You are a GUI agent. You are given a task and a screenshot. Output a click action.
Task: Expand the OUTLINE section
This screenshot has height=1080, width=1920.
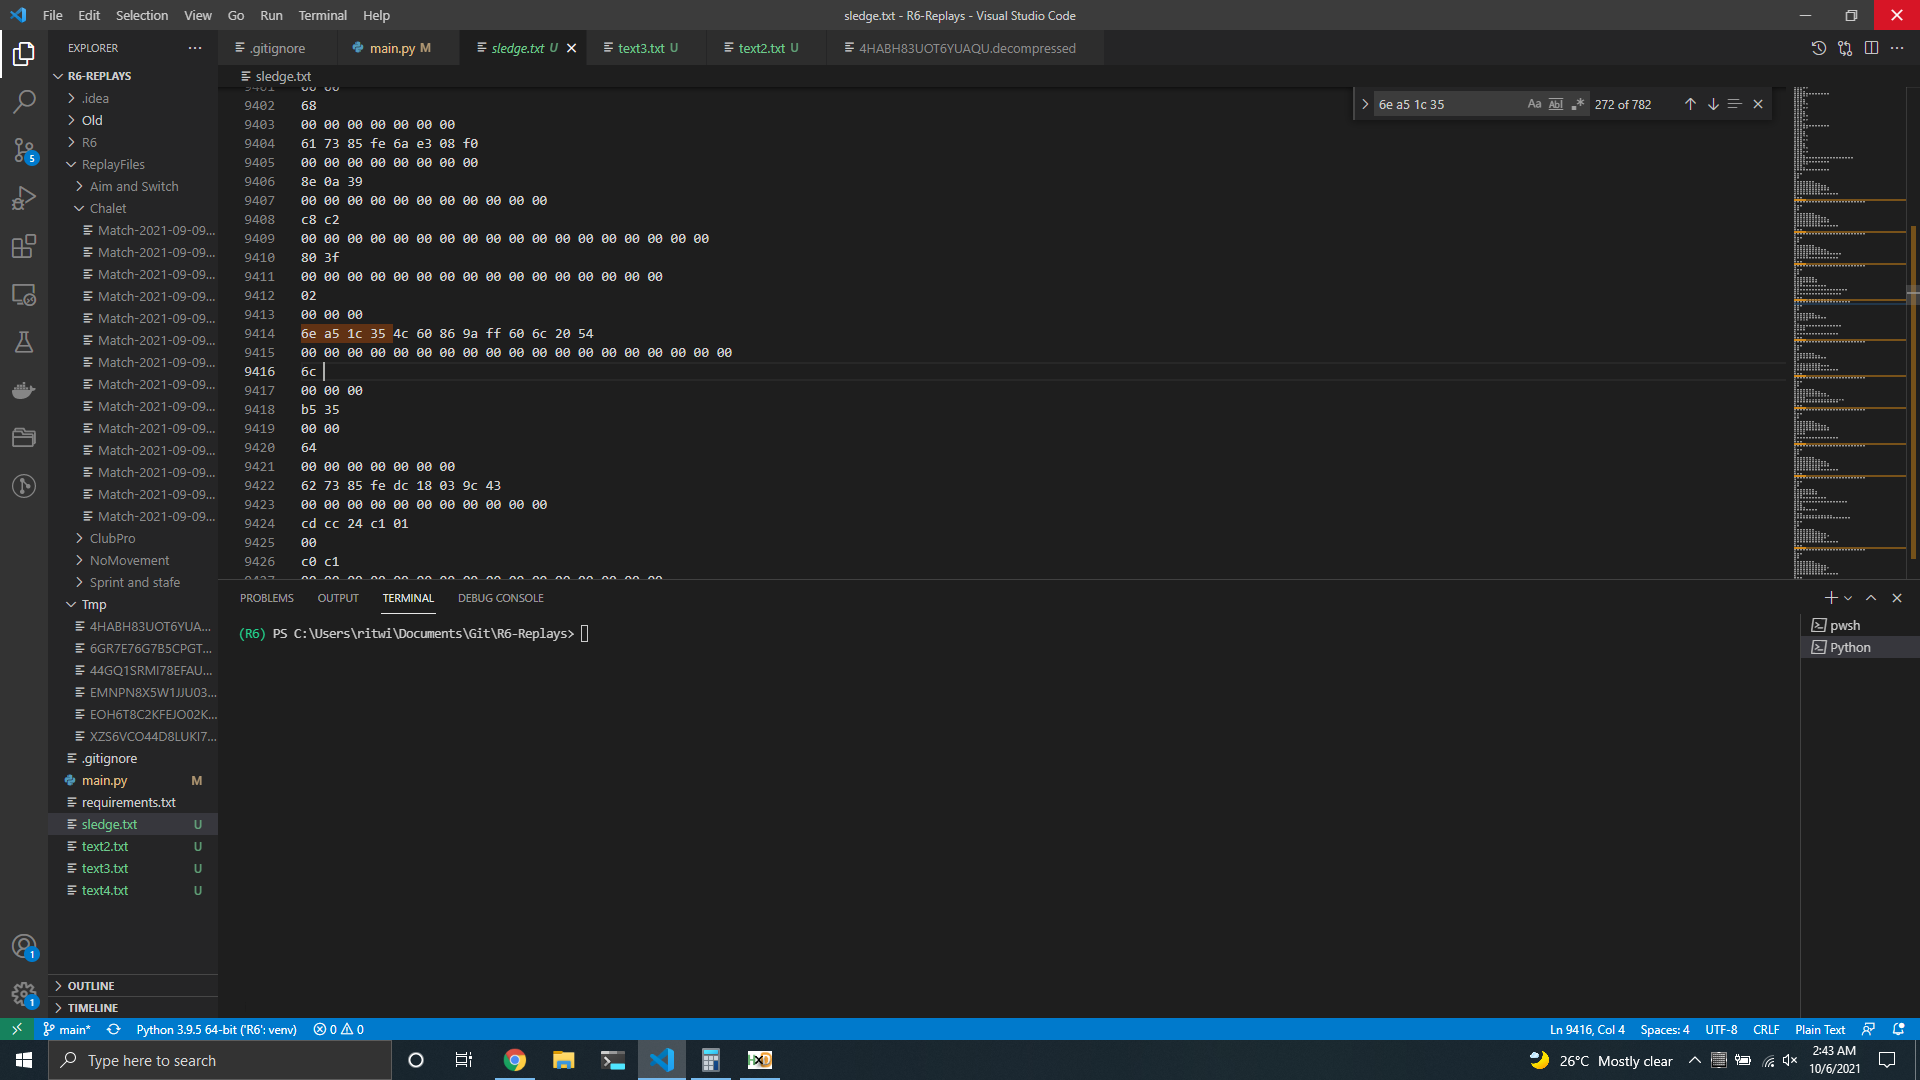click(x=91, y=986)
